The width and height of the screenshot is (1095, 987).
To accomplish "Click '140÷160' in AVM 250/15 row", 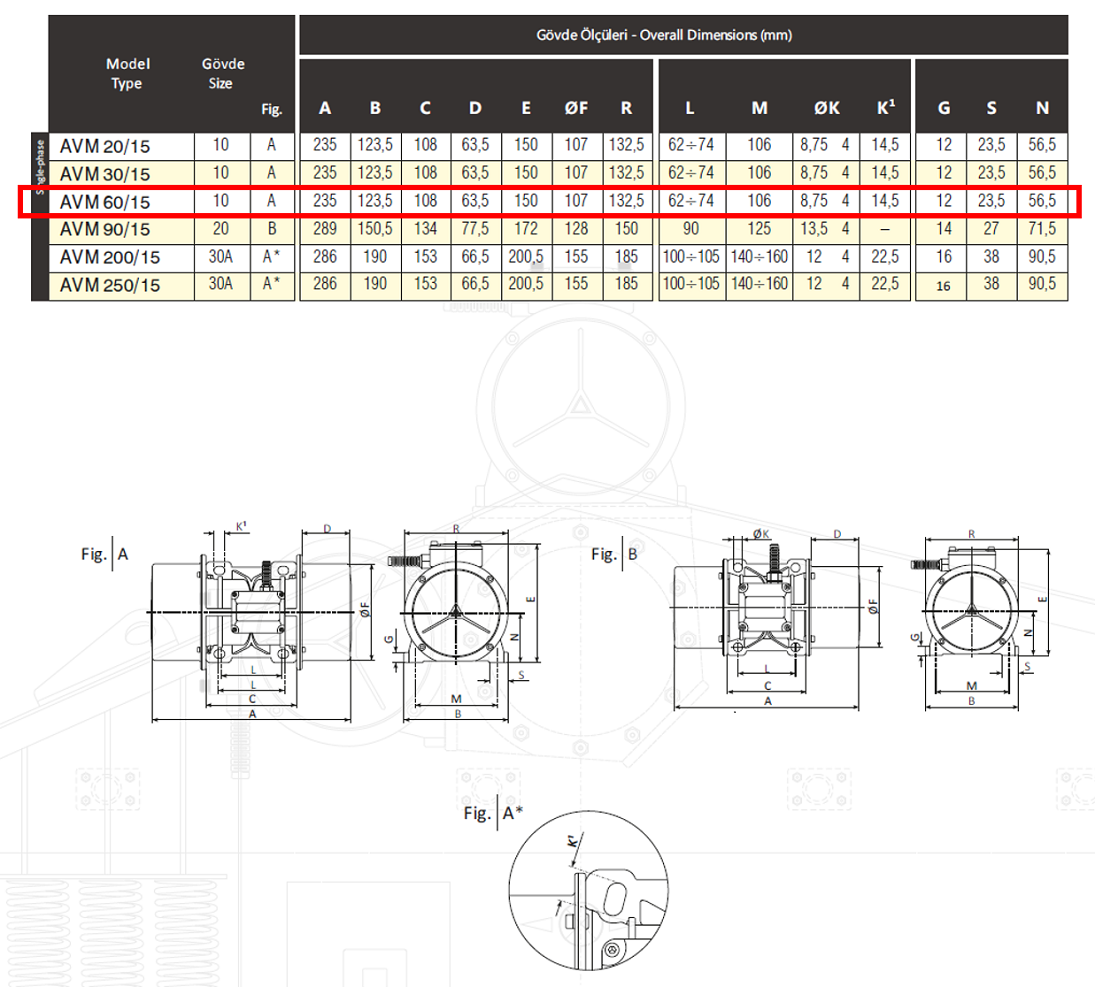I will [759, 284].
